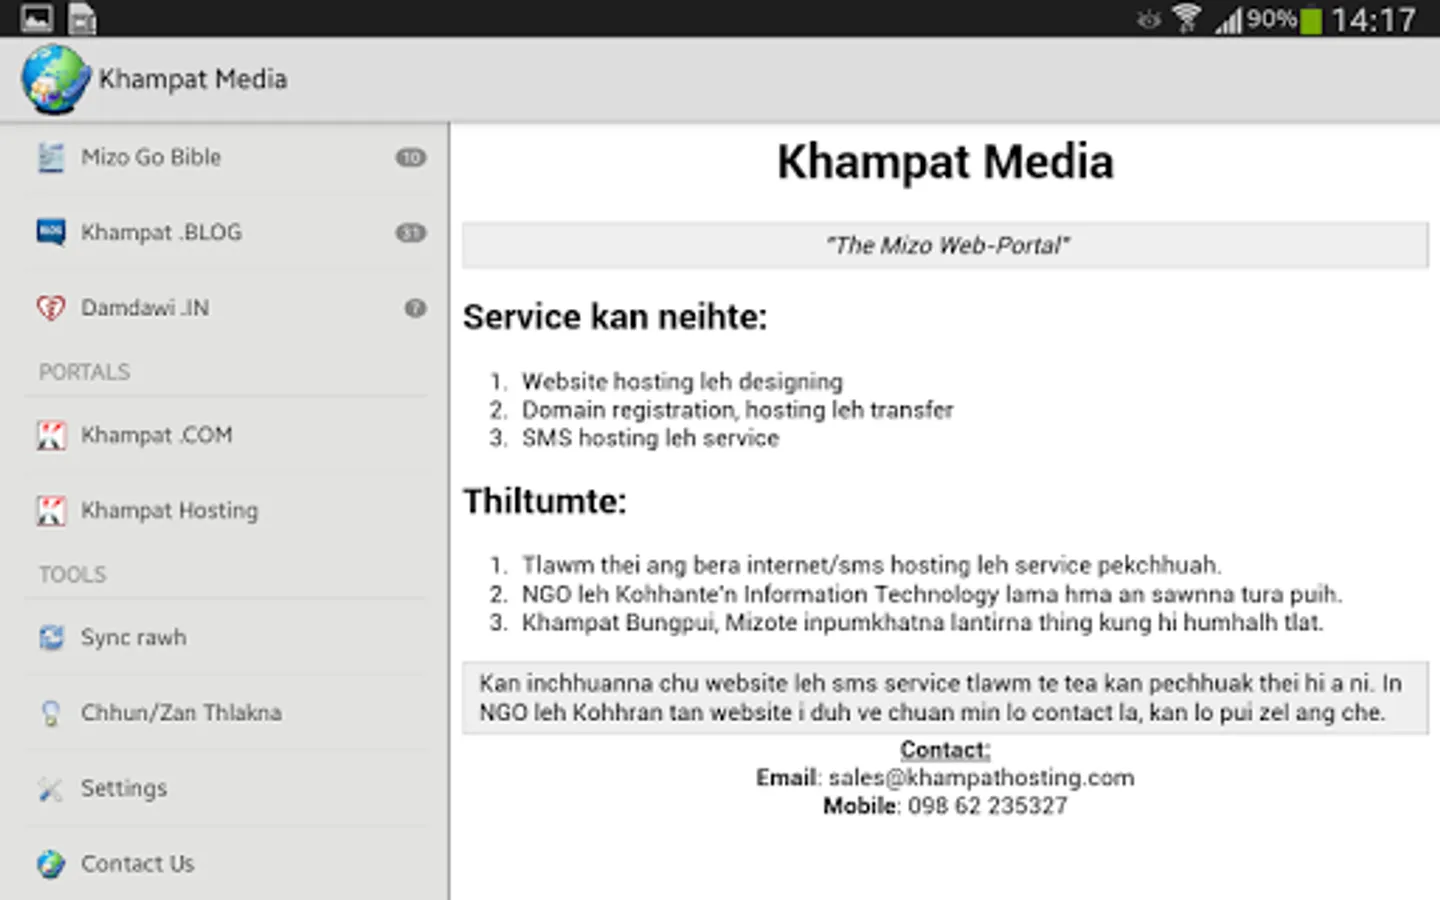Tap the Khampat .BLOG count badge
This screenshot has height=900, width=1440.
click(411, 233)
